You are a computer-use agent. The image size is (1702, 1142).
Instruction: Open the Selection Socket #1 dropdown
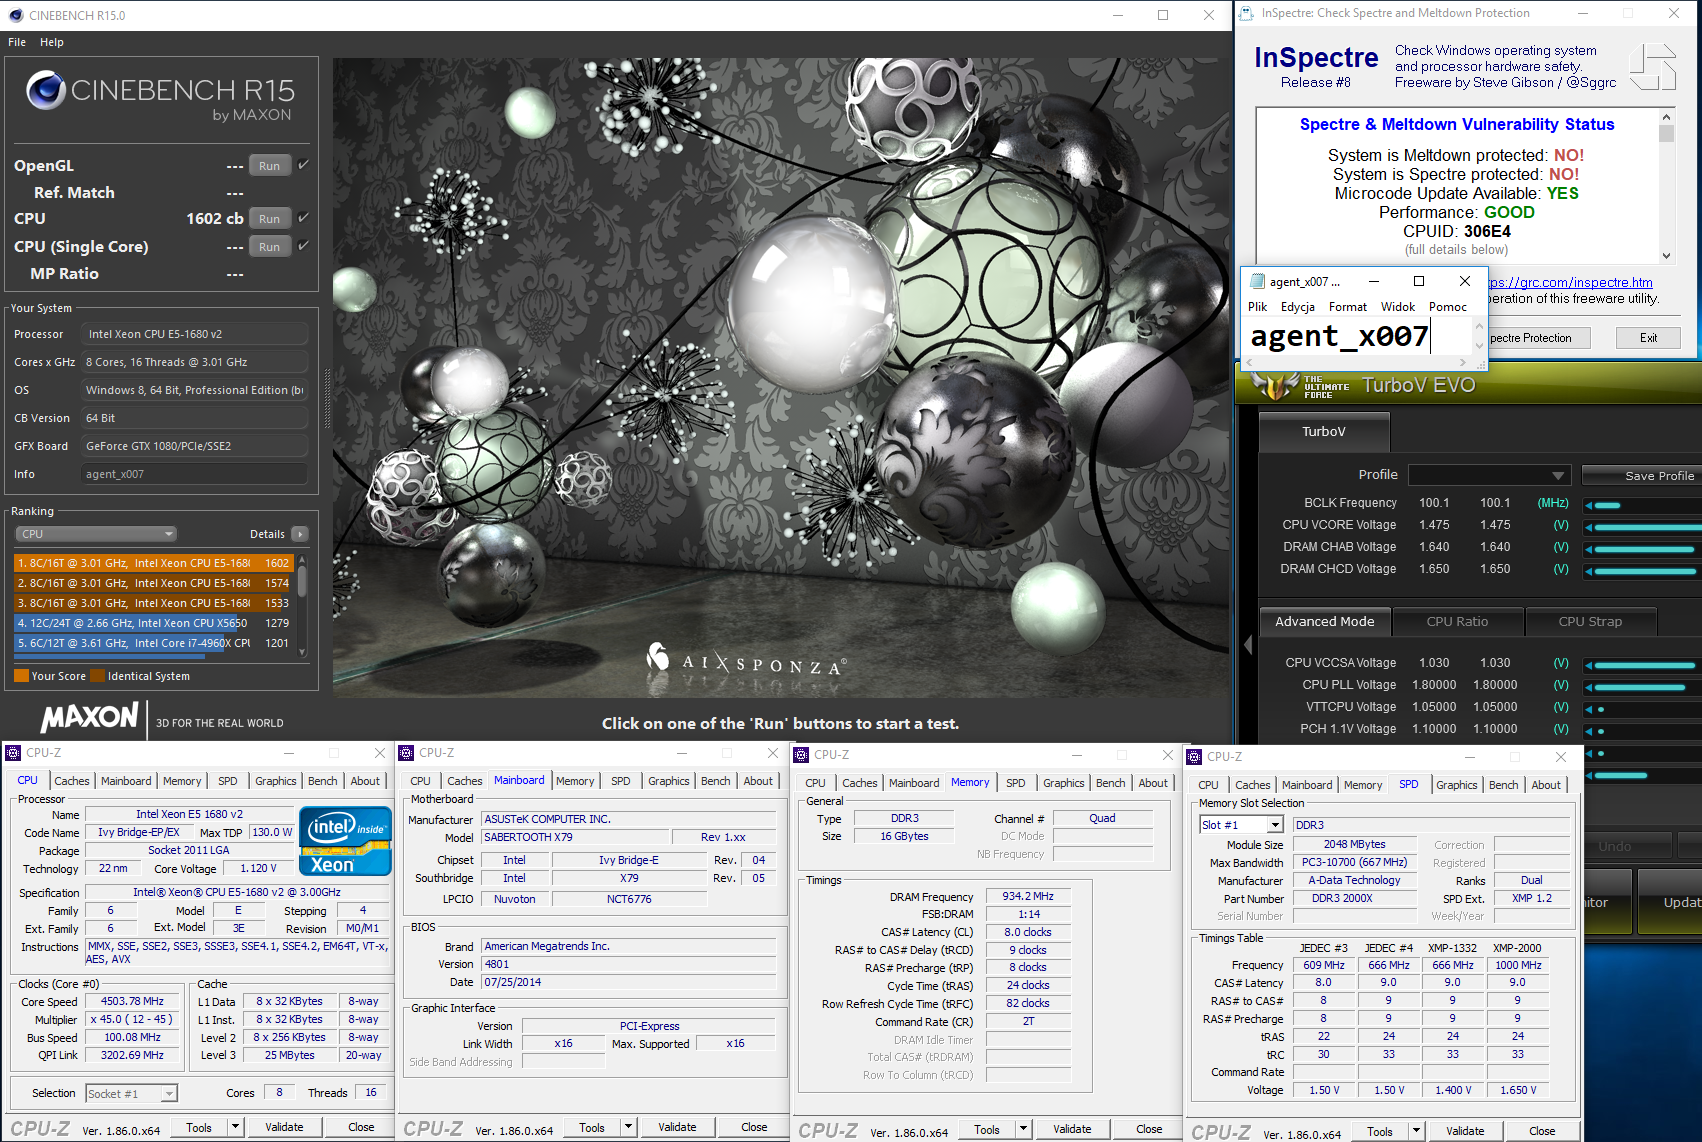click(x=131, y=1094)
